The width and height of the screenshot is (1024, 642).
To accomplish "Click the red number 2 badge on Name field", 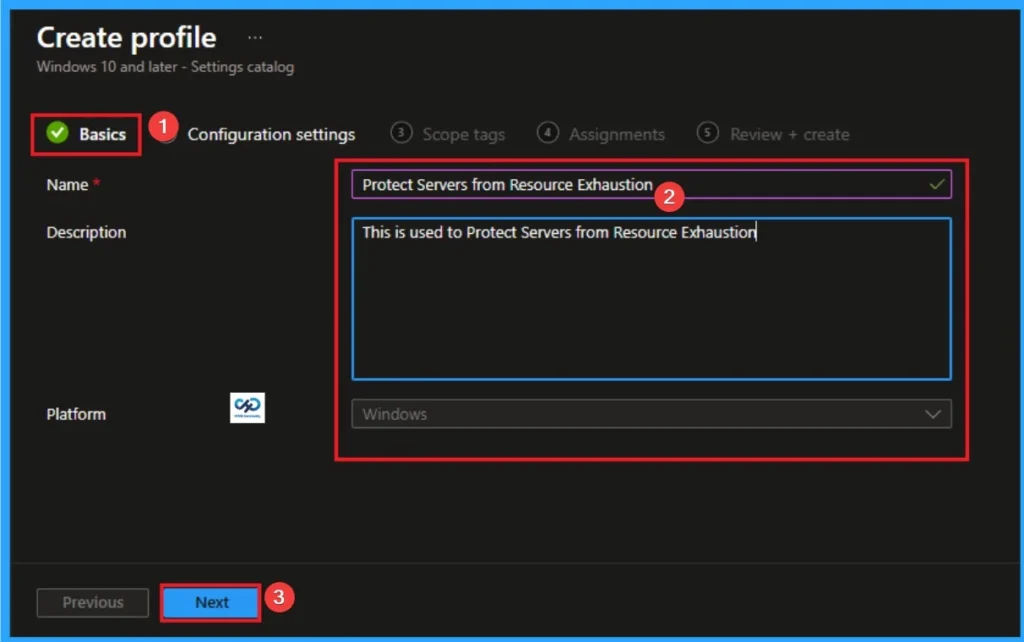I will pos(668,196).
